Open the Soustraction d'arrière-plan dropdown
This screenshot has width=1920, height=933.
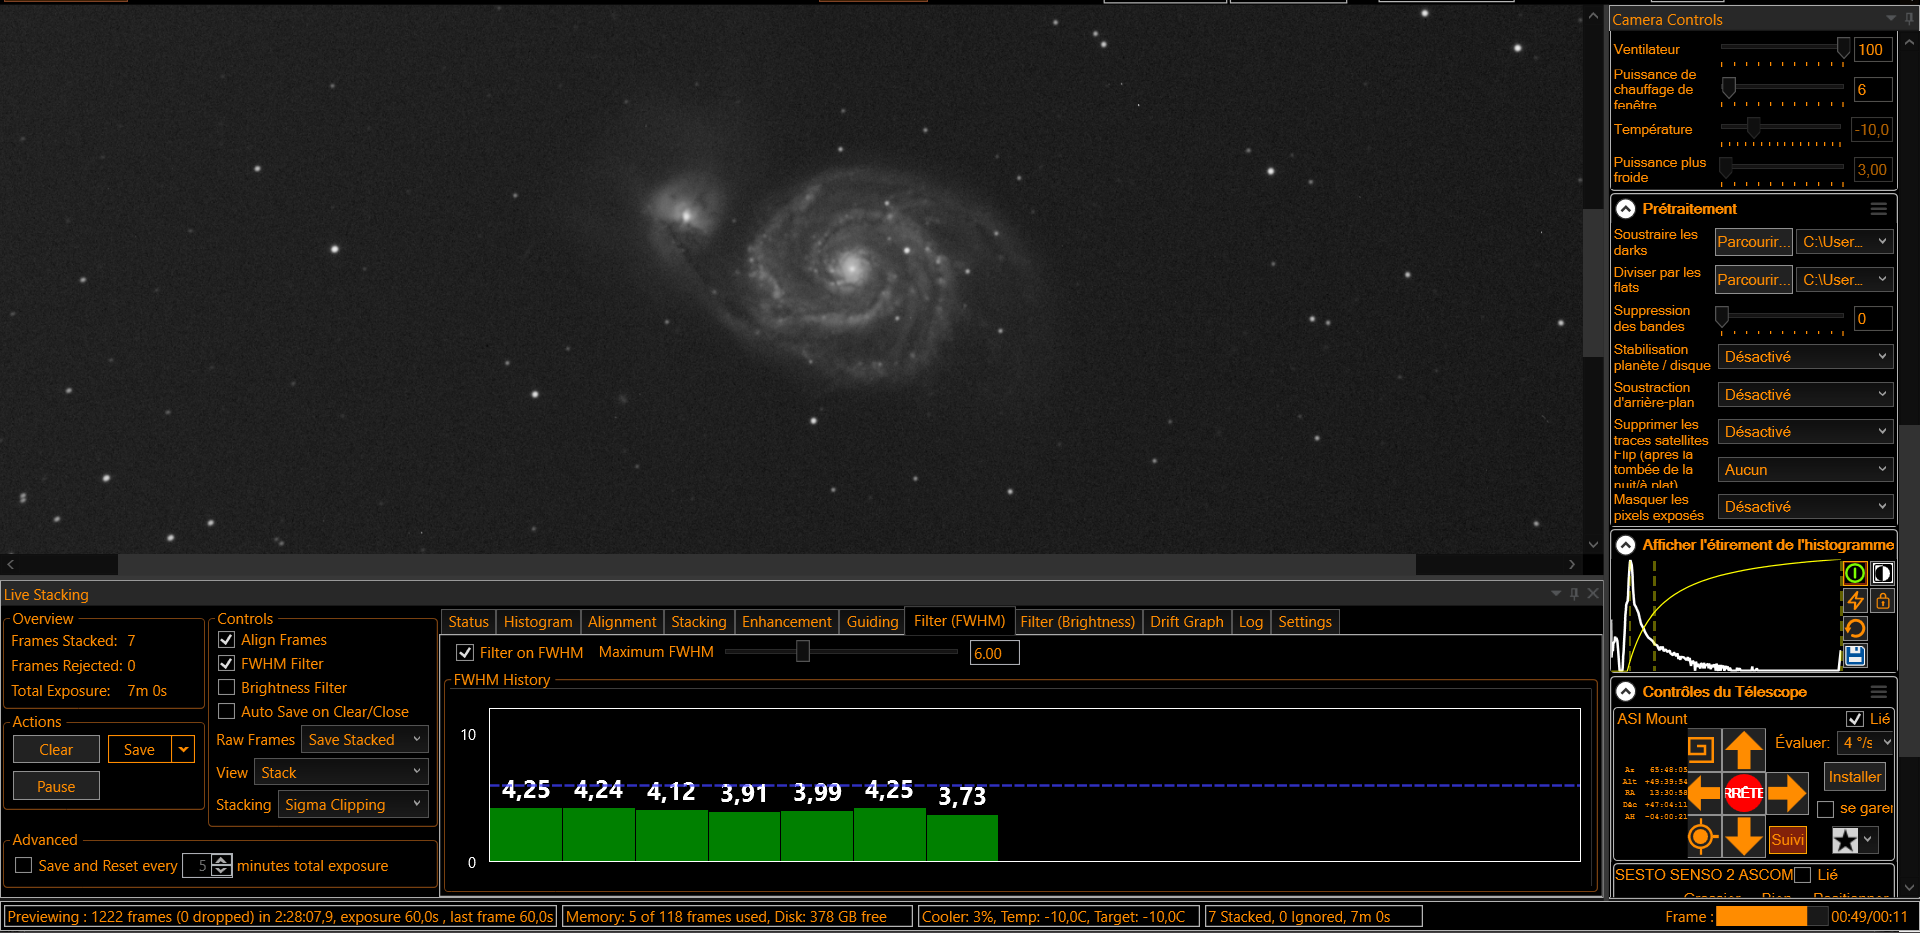point(1805,395)
